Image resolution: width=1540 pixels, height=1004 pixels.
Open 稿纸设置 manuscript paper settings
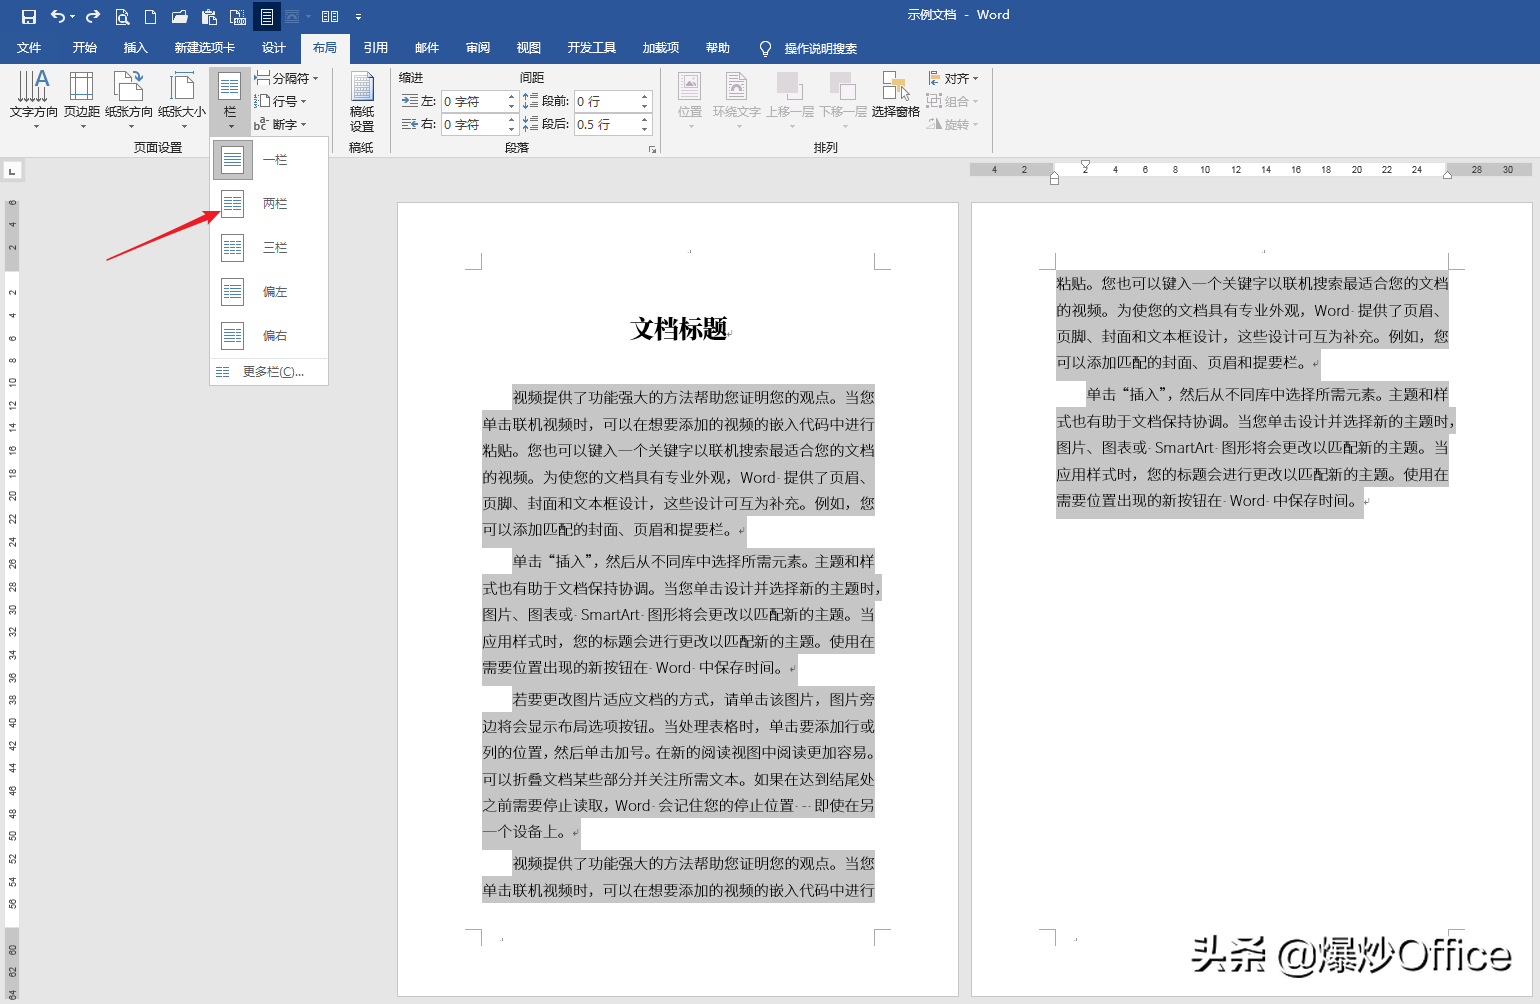click(x=362, y=101)
